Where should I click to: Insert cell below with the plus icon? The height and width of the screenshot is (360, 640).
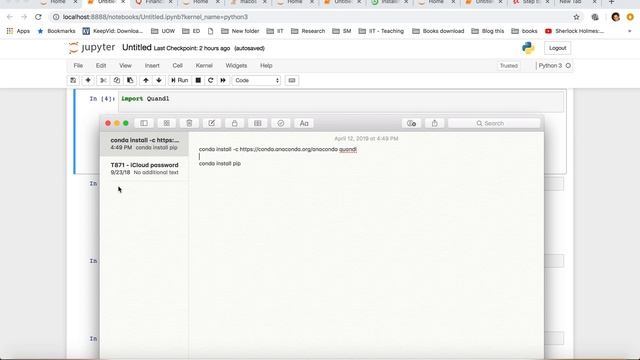88,80
